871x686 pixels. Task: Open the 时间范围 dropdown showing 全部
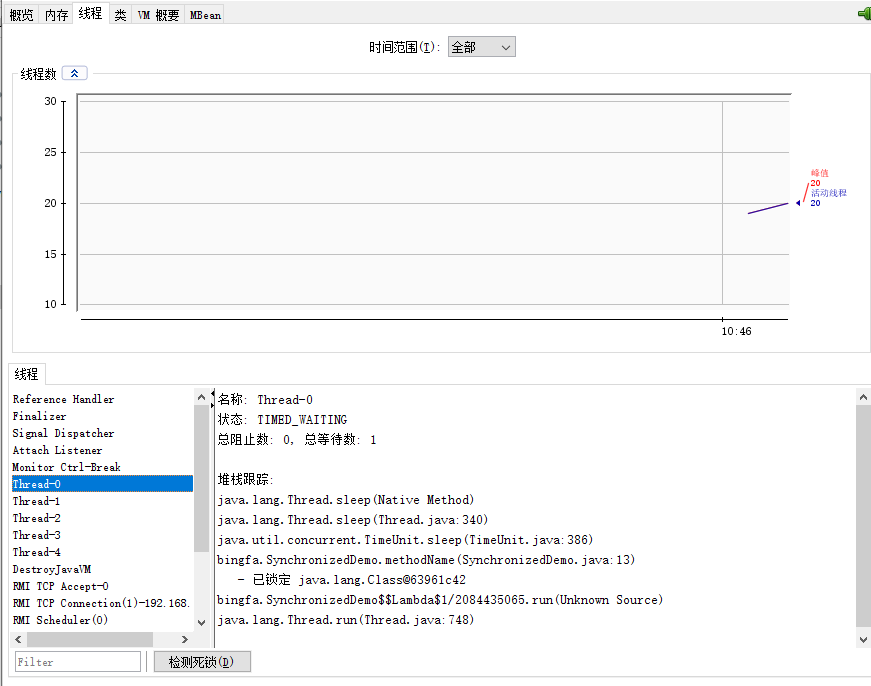click(x=481, y=46)
